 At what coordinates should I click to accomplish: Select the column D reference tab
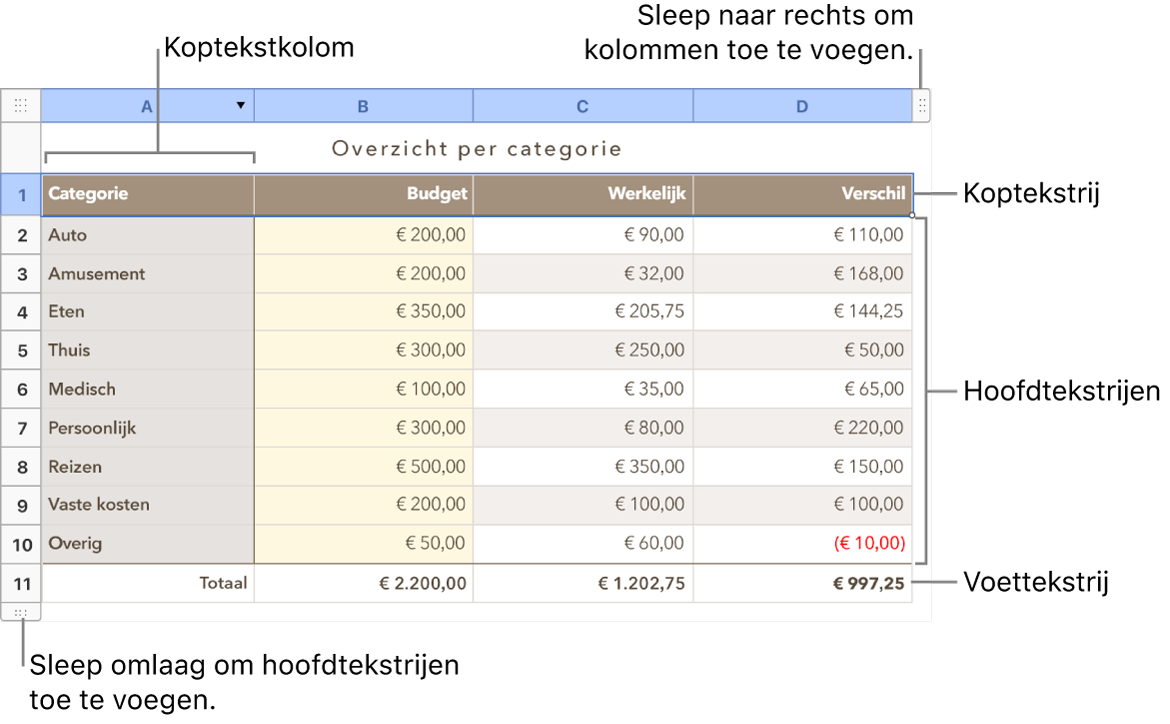pyautogui.click(x=801, y=105)
